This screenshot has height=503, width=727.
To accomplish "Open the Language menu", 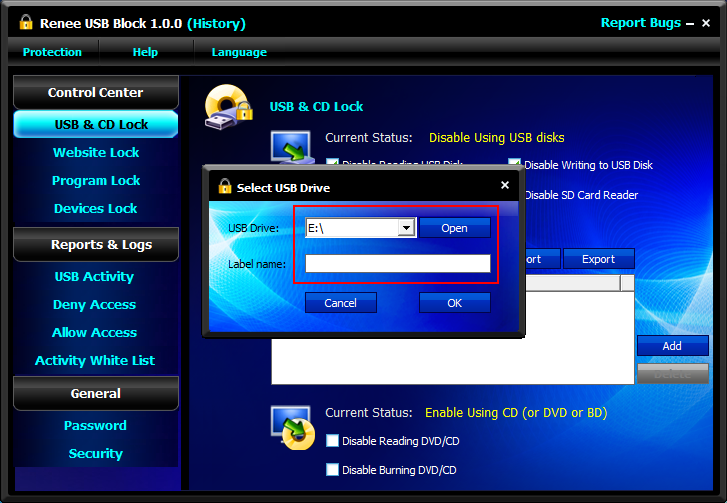I will [x=239, y=52].
